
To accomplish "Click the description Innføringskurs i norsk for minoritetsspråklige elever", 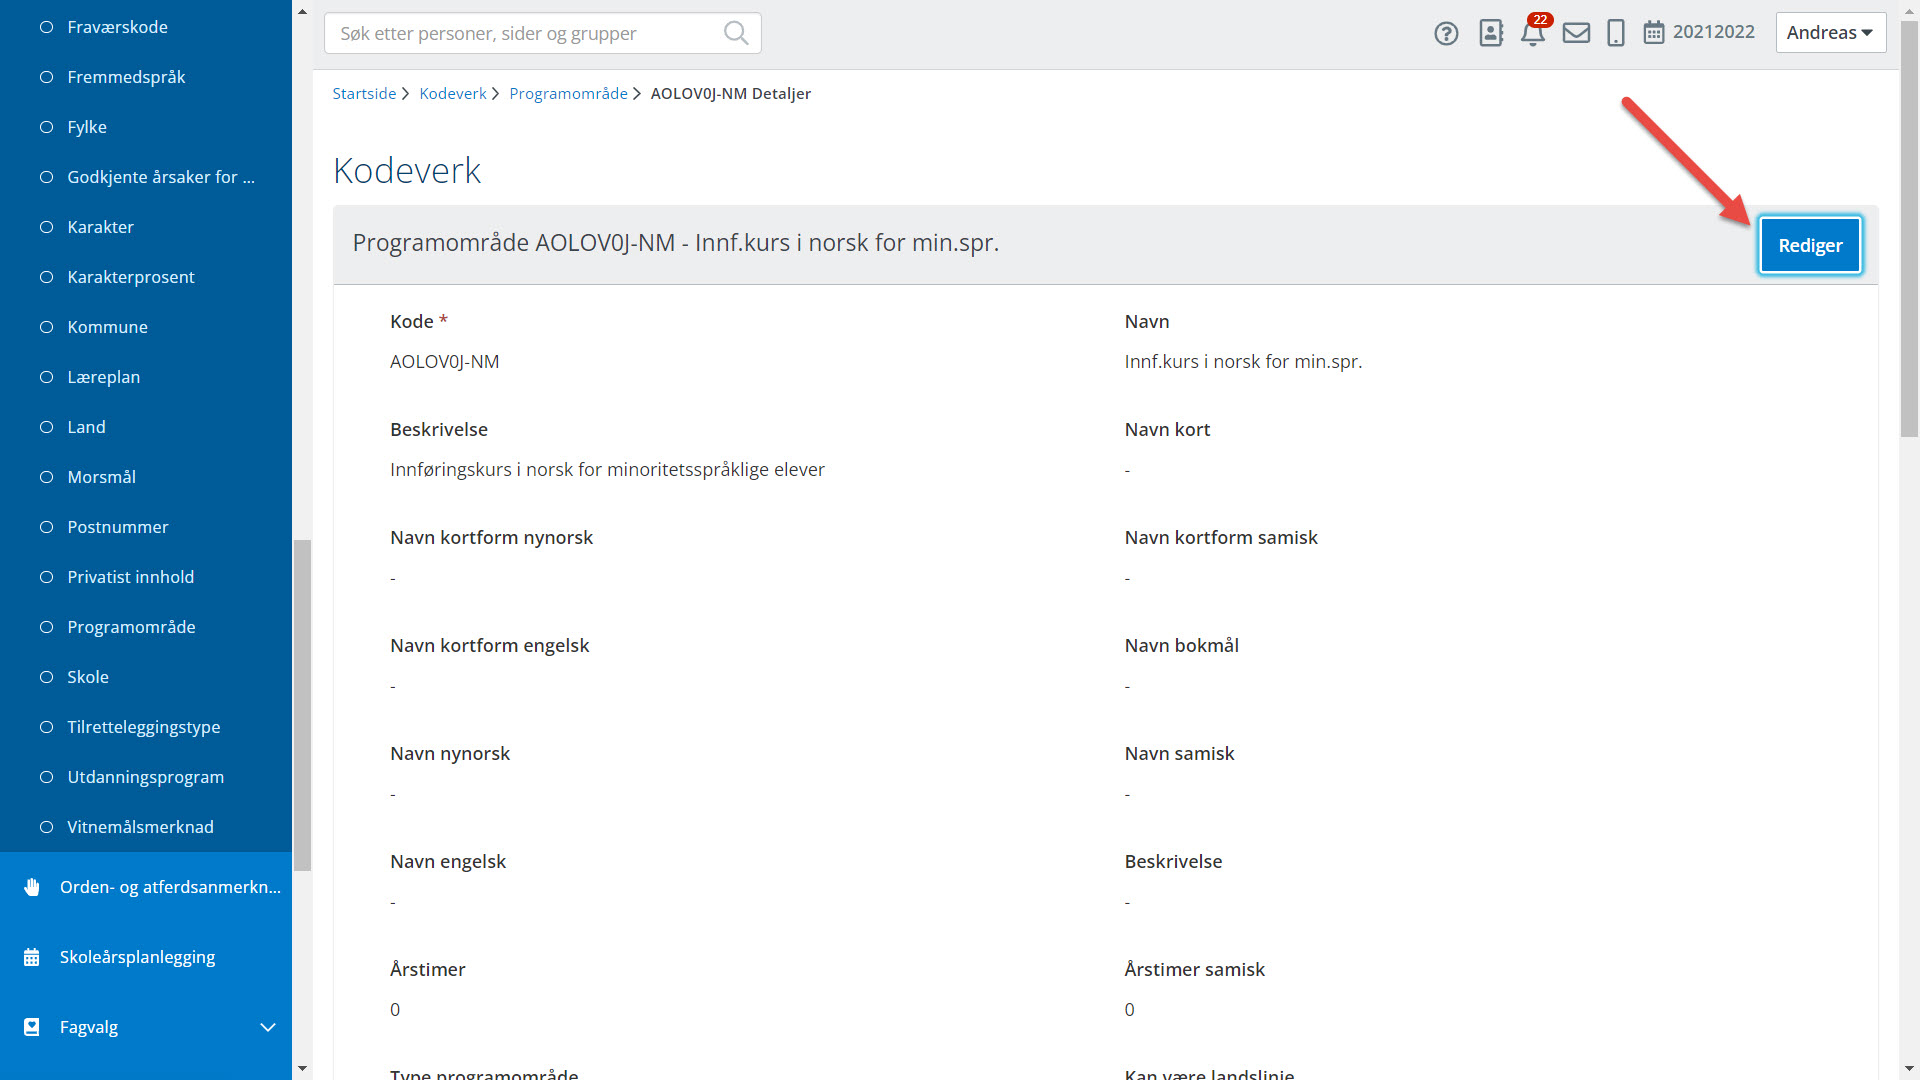I will tap(607, 470).
